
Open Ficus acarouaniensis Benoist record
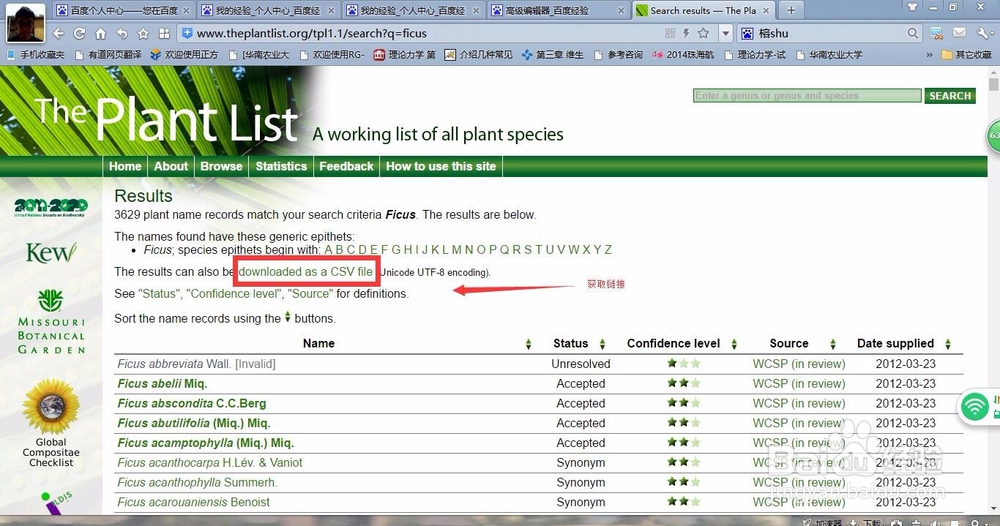pos(193,502)
